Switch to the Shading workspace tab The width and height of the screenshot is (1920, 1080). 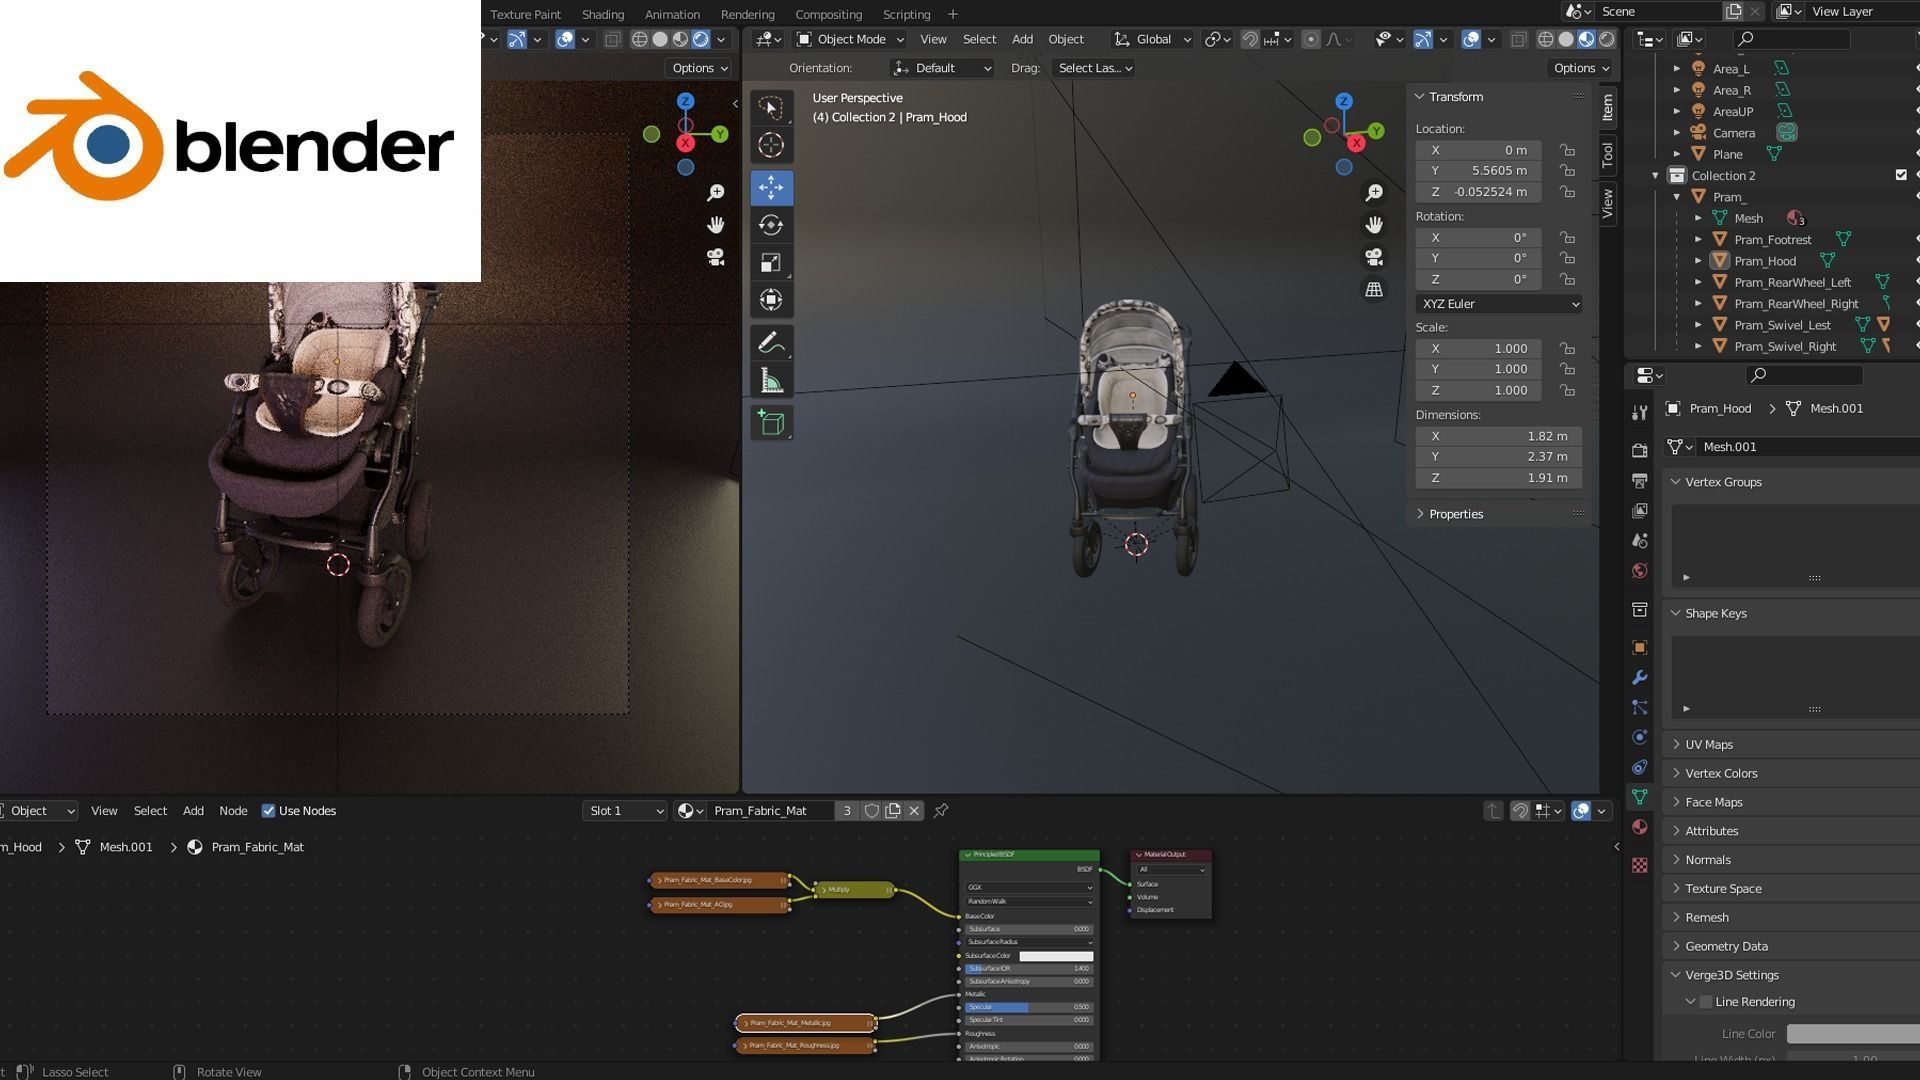coord(602,14)
